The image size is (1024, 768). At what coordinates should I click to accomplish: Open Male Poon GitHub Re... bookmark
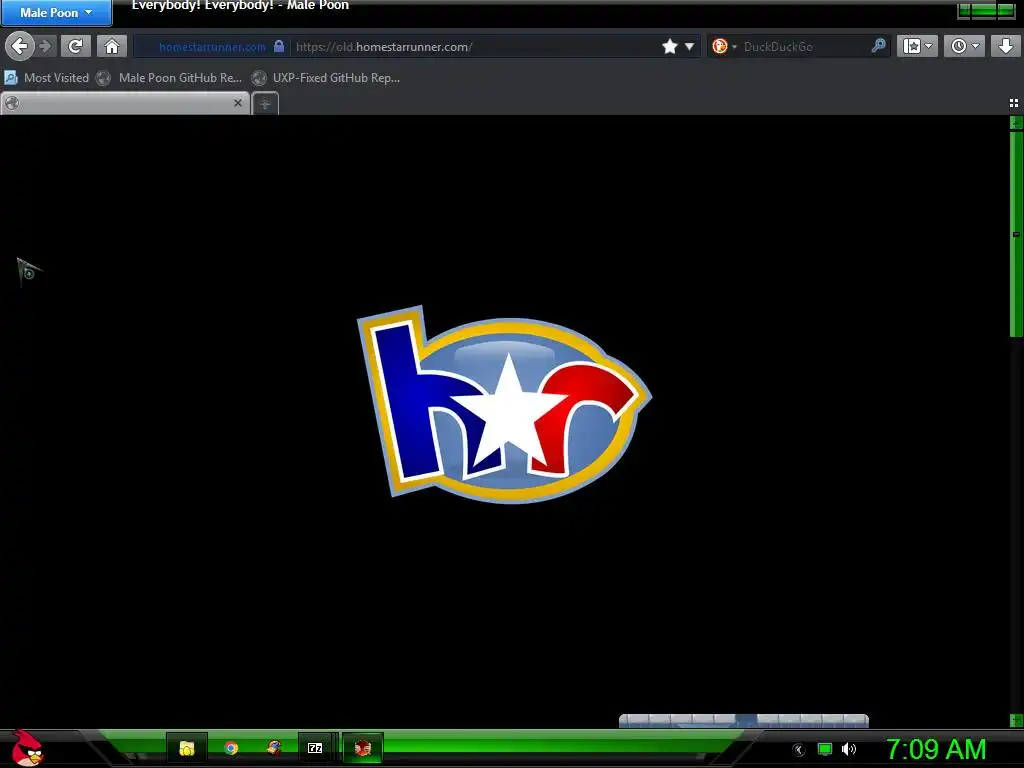coord(169,78)
